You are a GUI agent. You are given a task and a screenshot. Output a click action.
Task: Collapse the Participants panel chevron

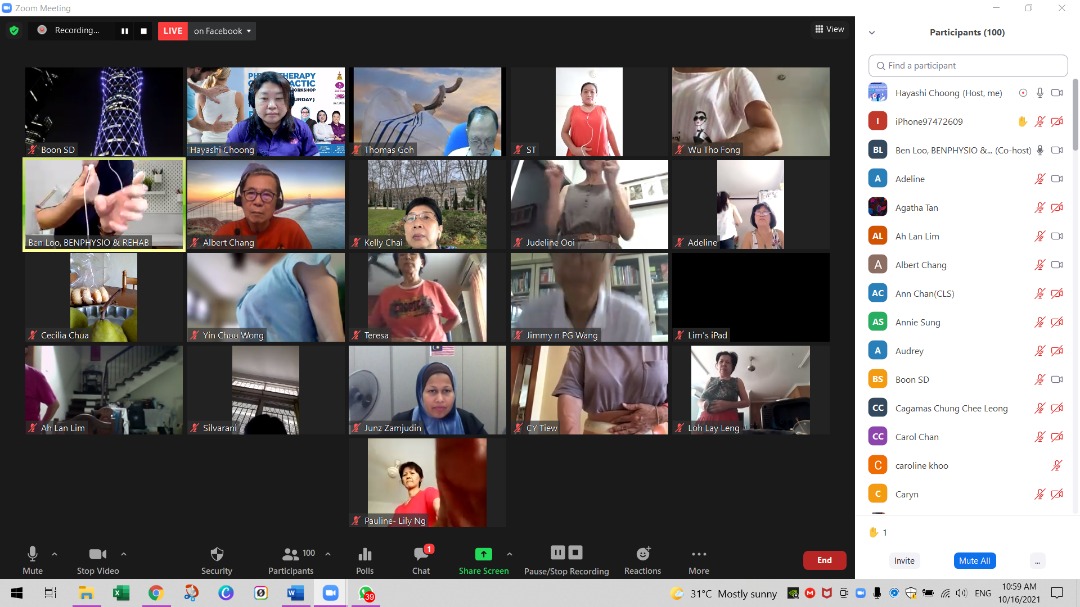872,32
